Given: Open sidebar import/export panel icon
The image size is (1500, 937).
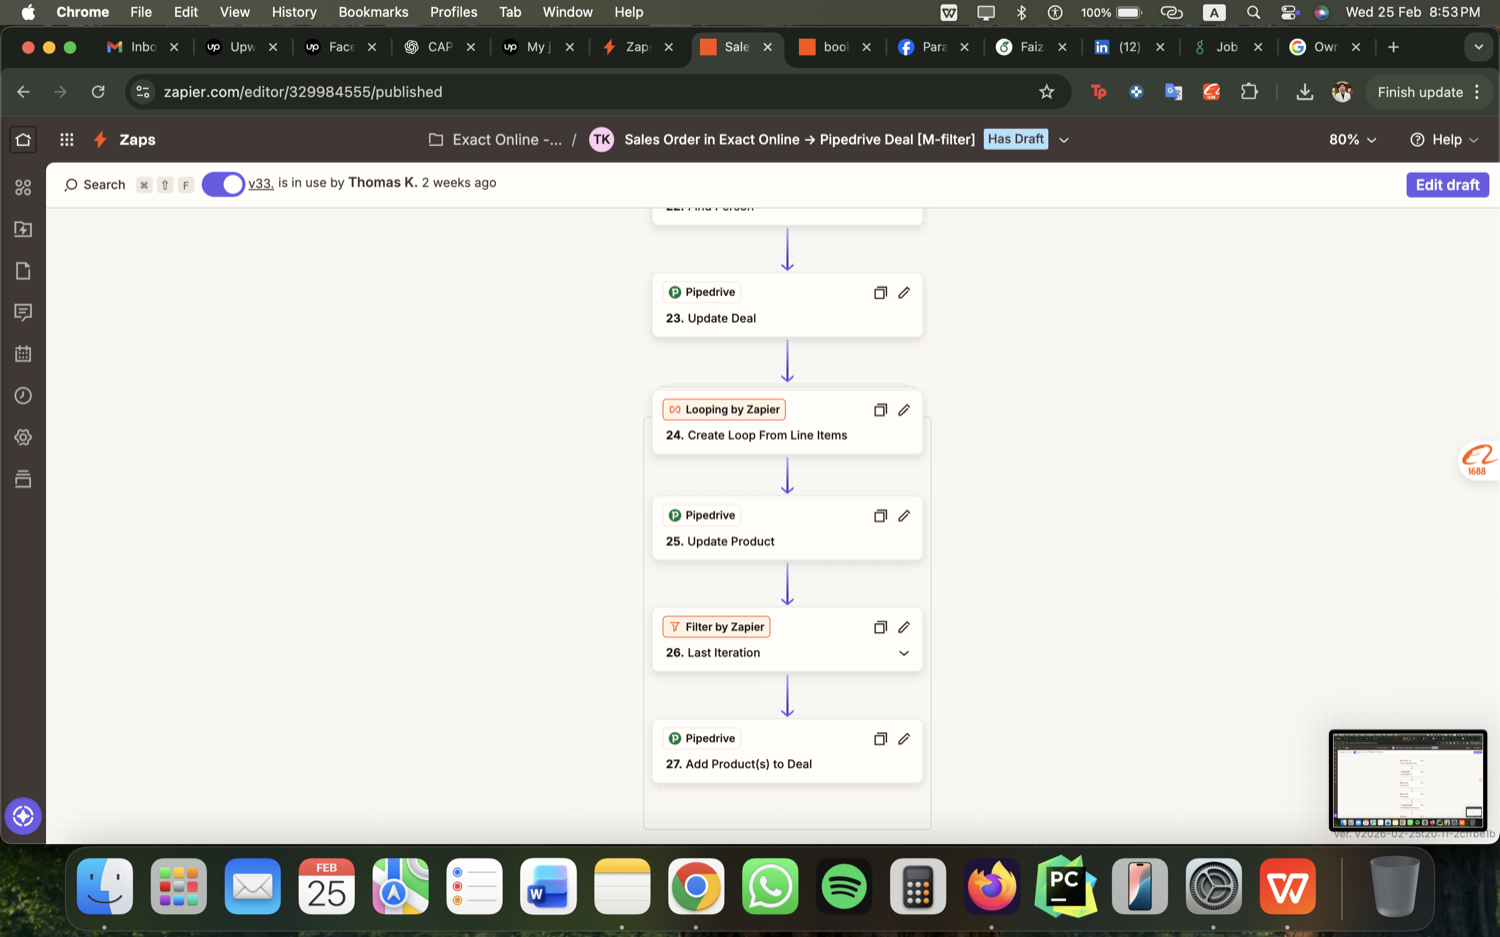Looking at the screenshot, I should [23, 229].
